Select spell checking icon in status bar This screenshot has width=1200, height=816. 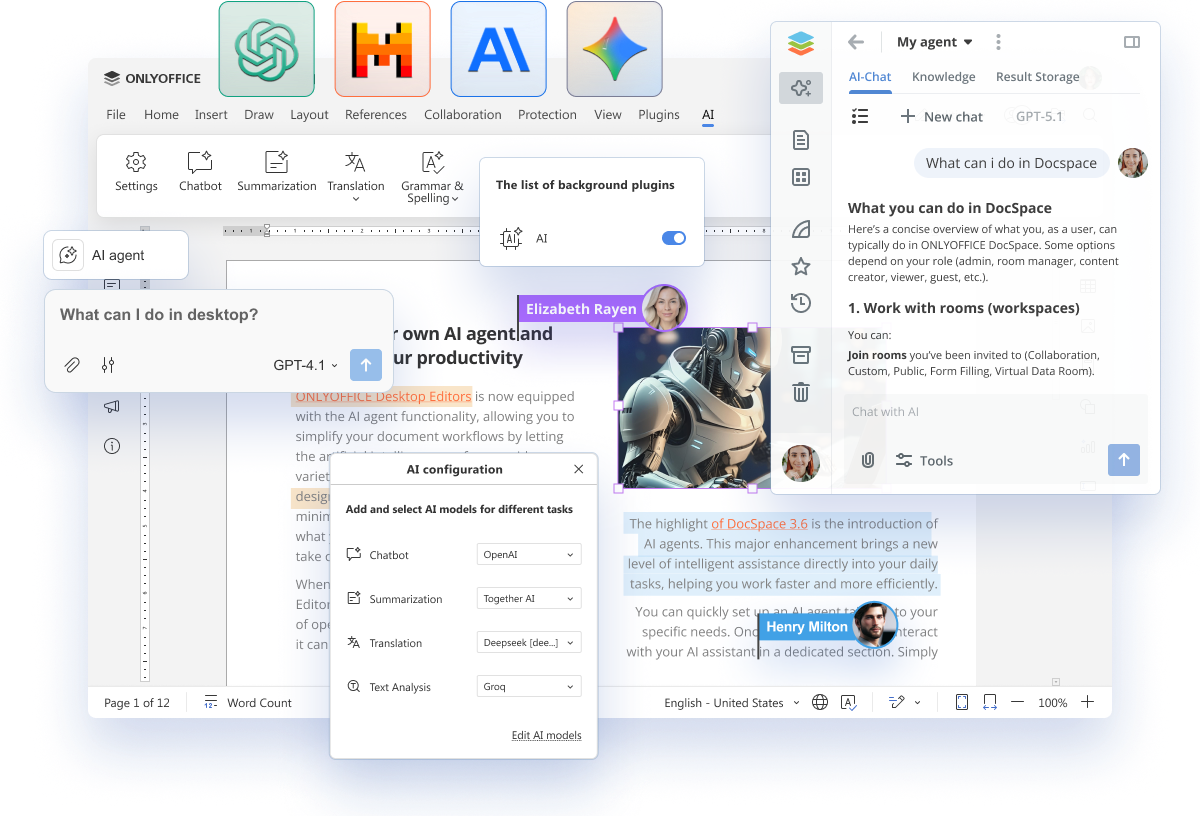pos(848,702)
